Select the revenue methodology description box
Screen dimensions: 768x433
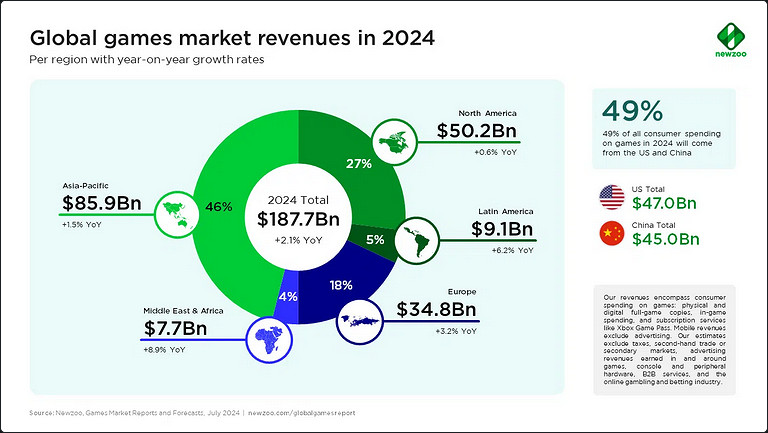click(664, 338)
